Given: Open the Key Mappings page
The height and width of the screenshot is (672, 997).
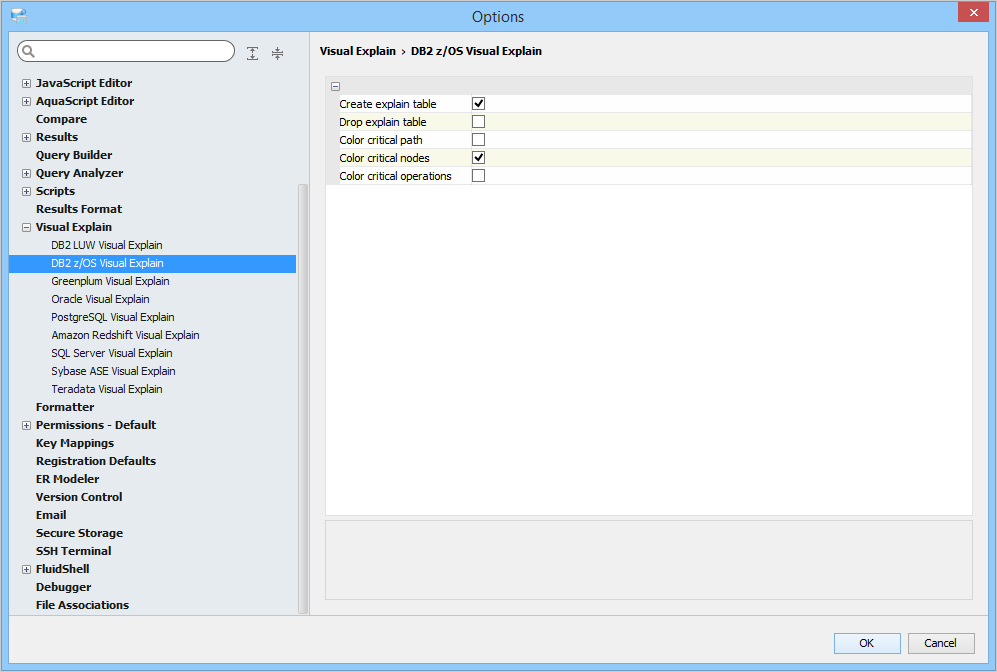Looking at the screenshot, I should click(x=75, y=443).
